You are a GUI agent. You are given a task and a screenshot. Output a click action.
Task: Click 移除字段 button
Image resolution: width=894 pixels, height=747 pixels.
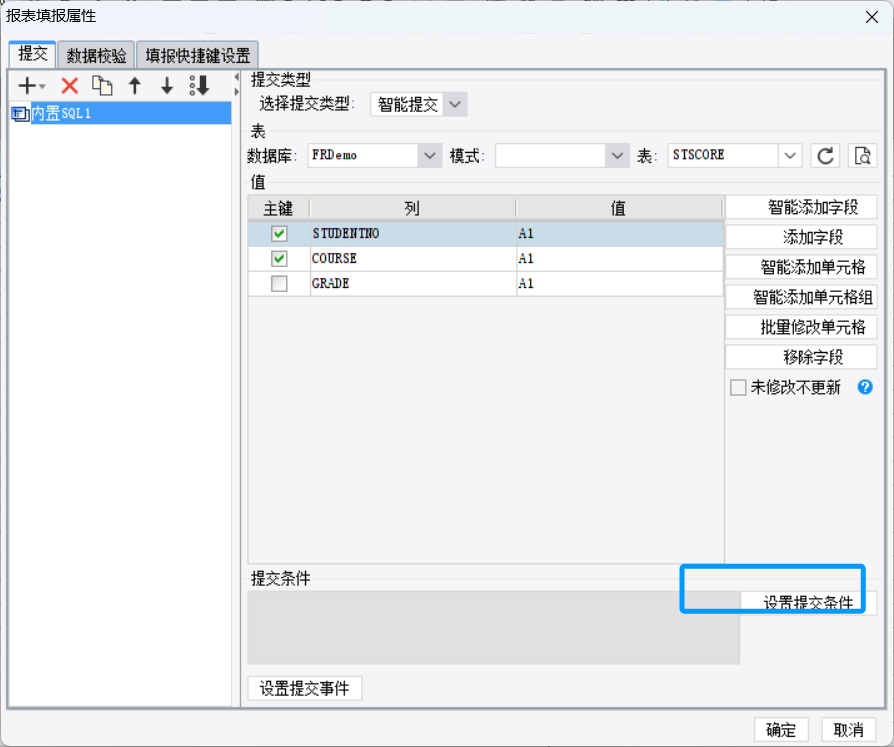801,357
